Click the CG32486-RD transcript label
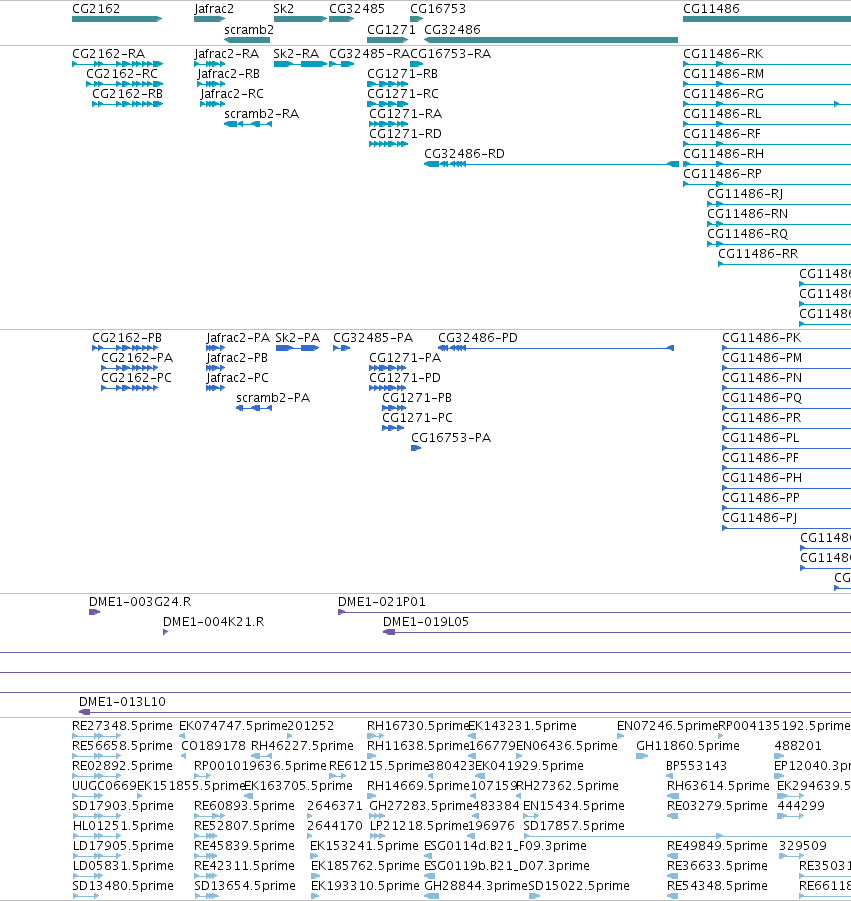The image size is (851, 901). tap(464, 153)
